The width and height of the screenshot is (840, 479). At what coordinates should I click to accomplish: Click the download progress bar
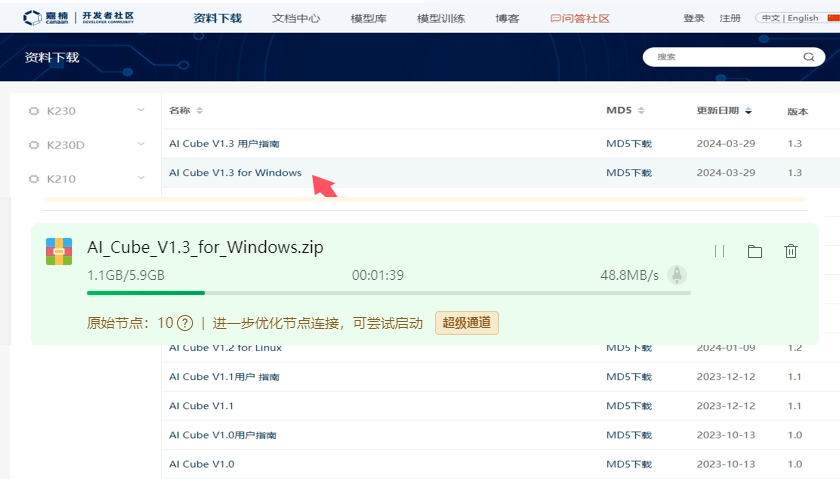tap(388, 293)
